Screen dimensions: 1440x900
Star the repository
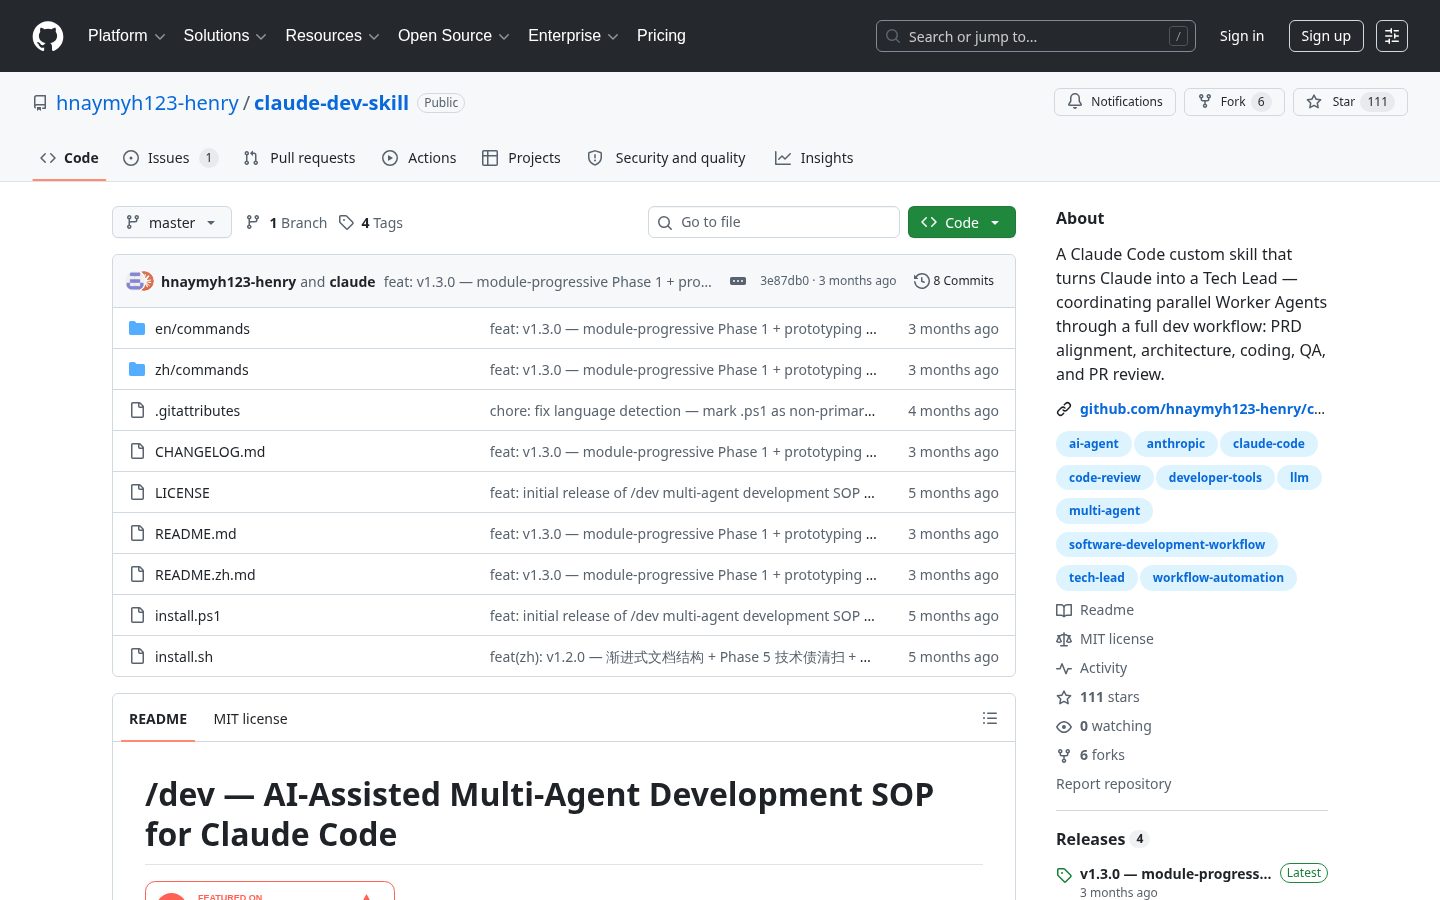click(x=1350, y=102)
